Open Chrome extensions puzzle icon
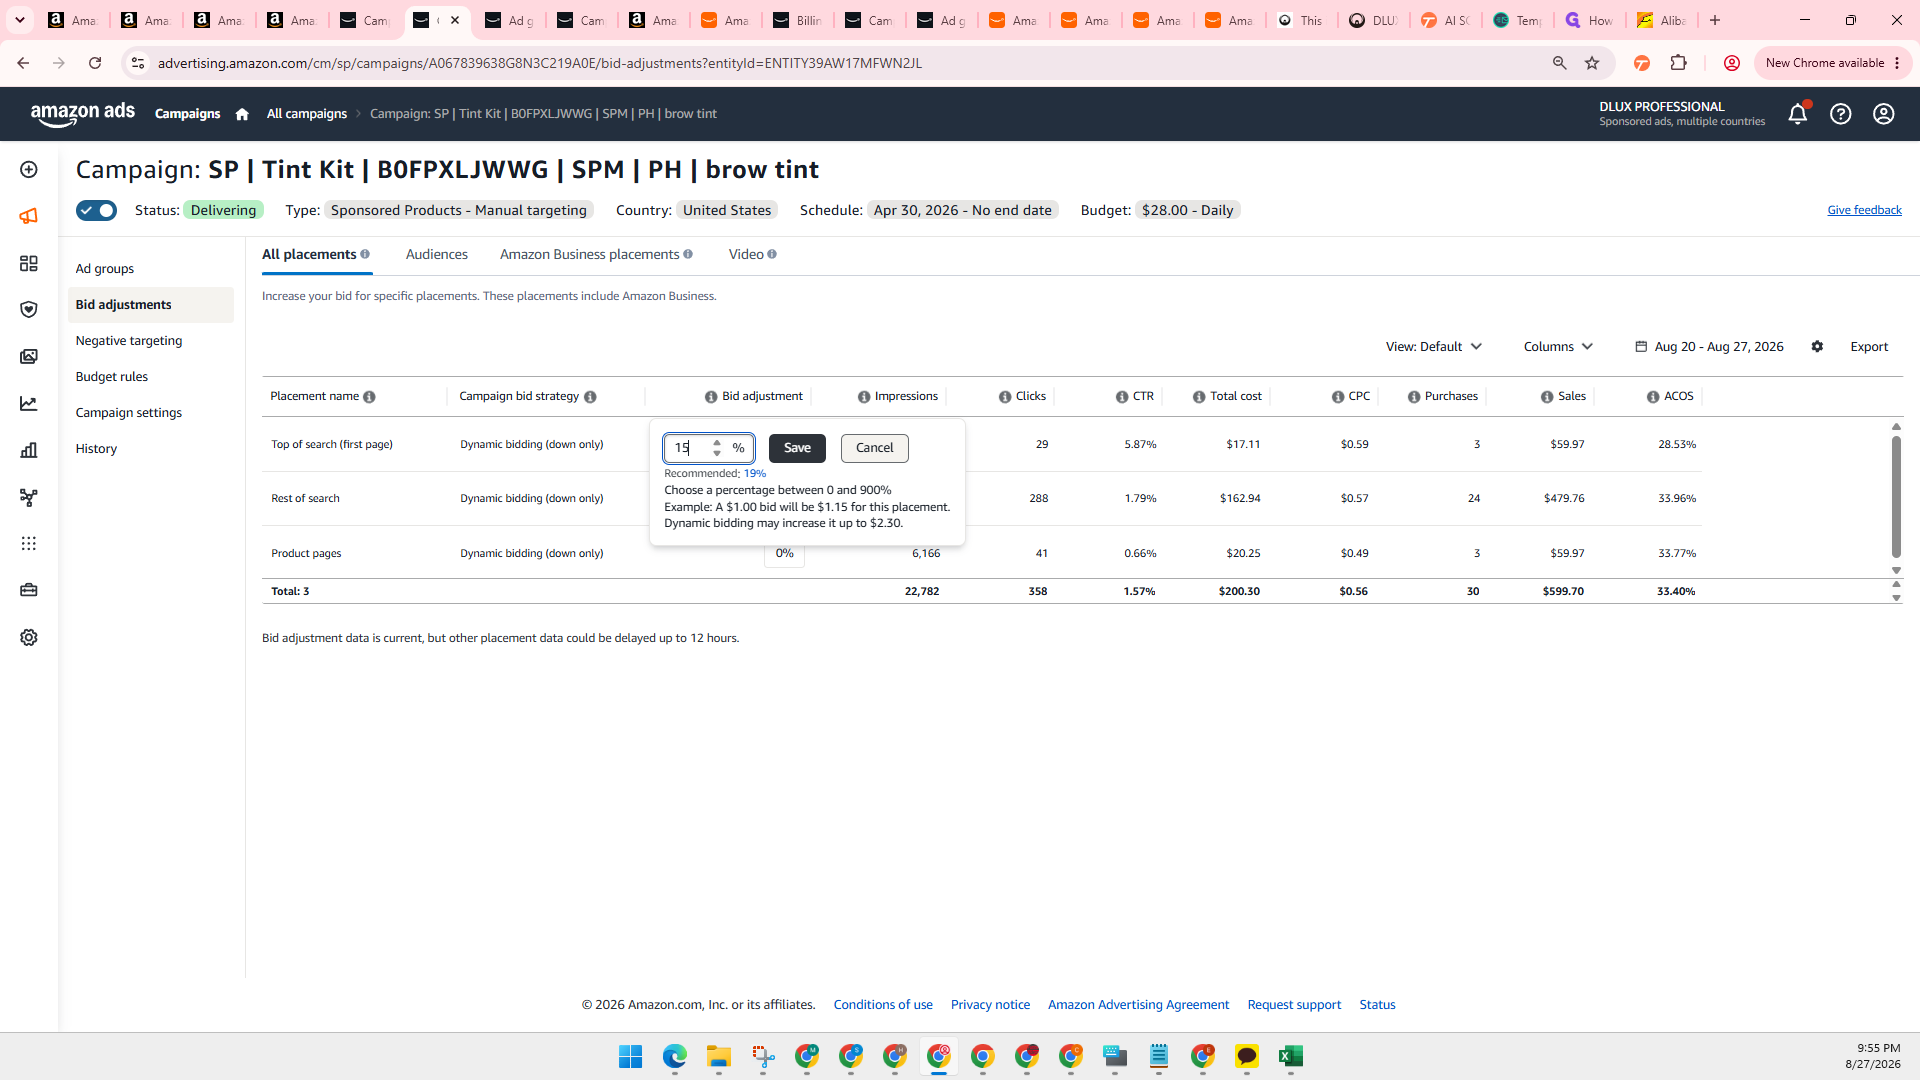This screenshot has width=1920, height=1080. 1678,63
